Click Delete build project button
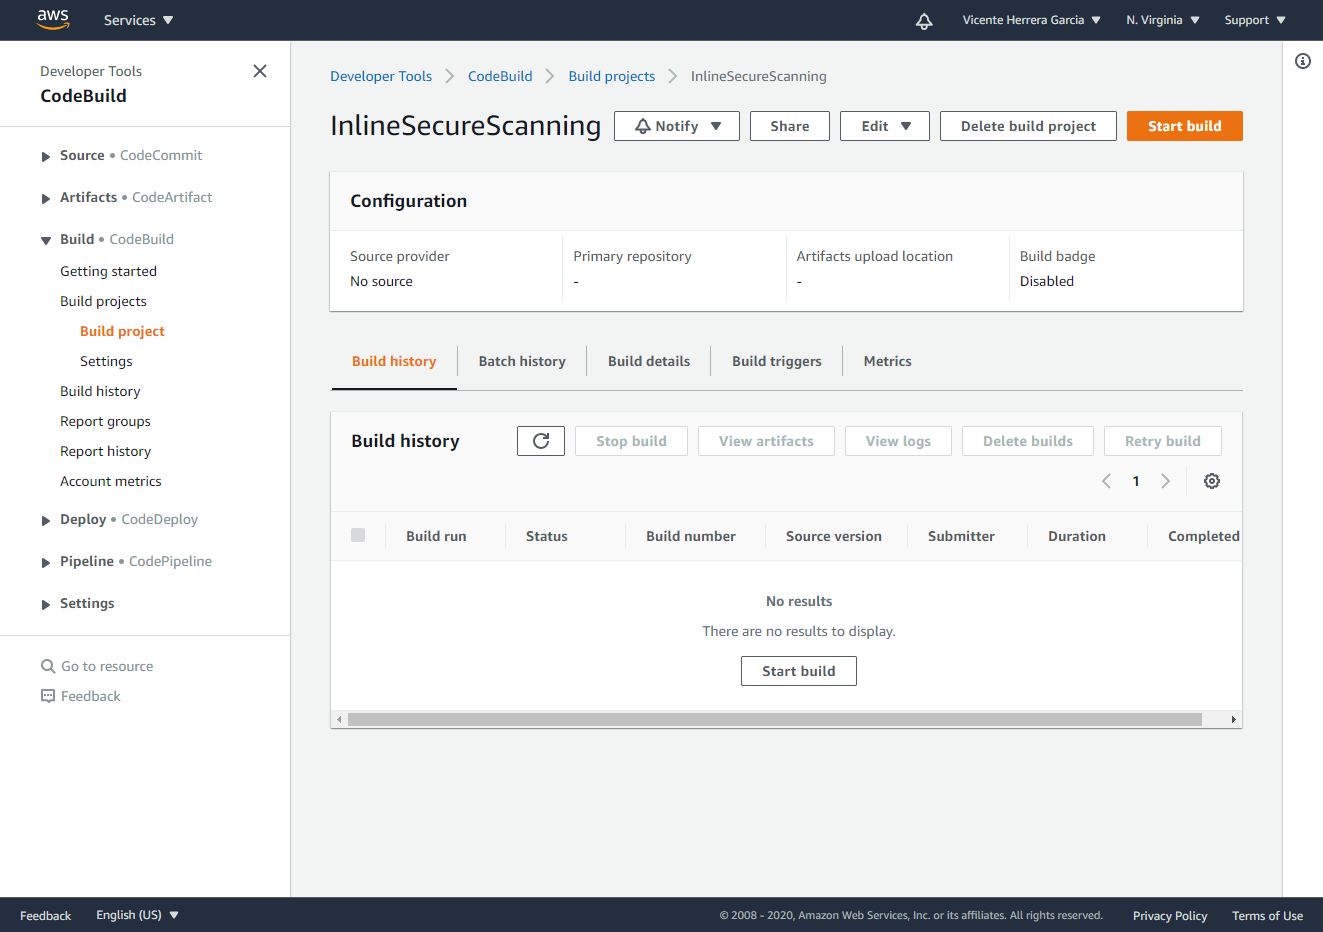 [x=1028, y=126]
